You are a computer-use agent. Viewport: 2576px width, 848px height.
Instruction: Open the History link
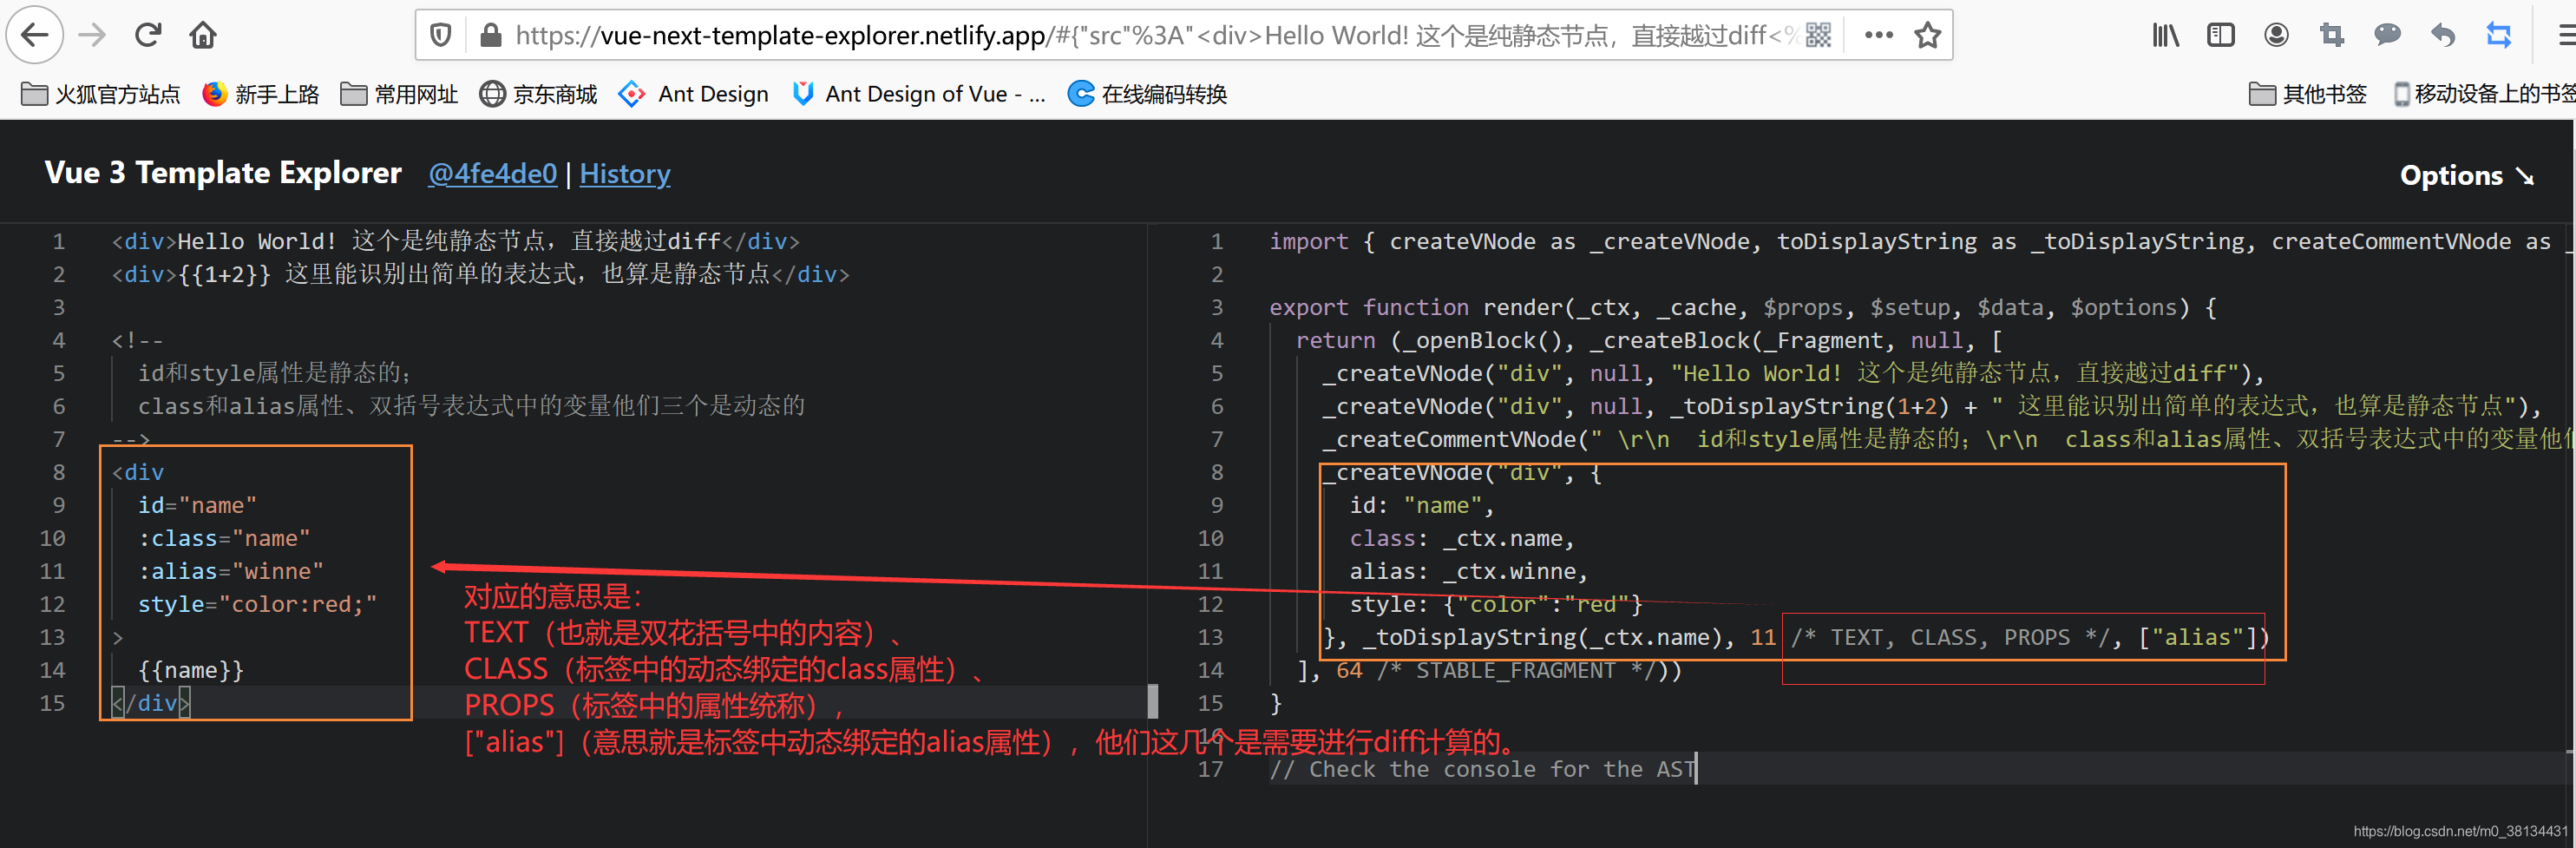tap(625, 174)
